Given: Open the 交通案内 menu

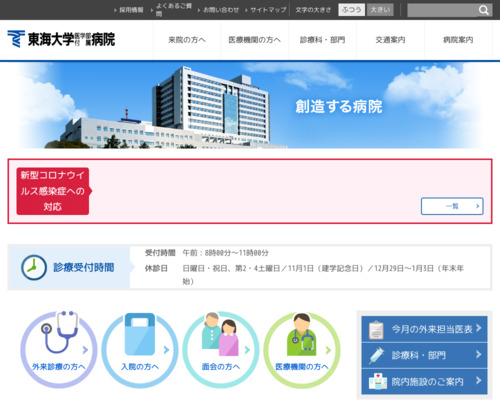Looking at the screenshot, I should pos(390,40).
